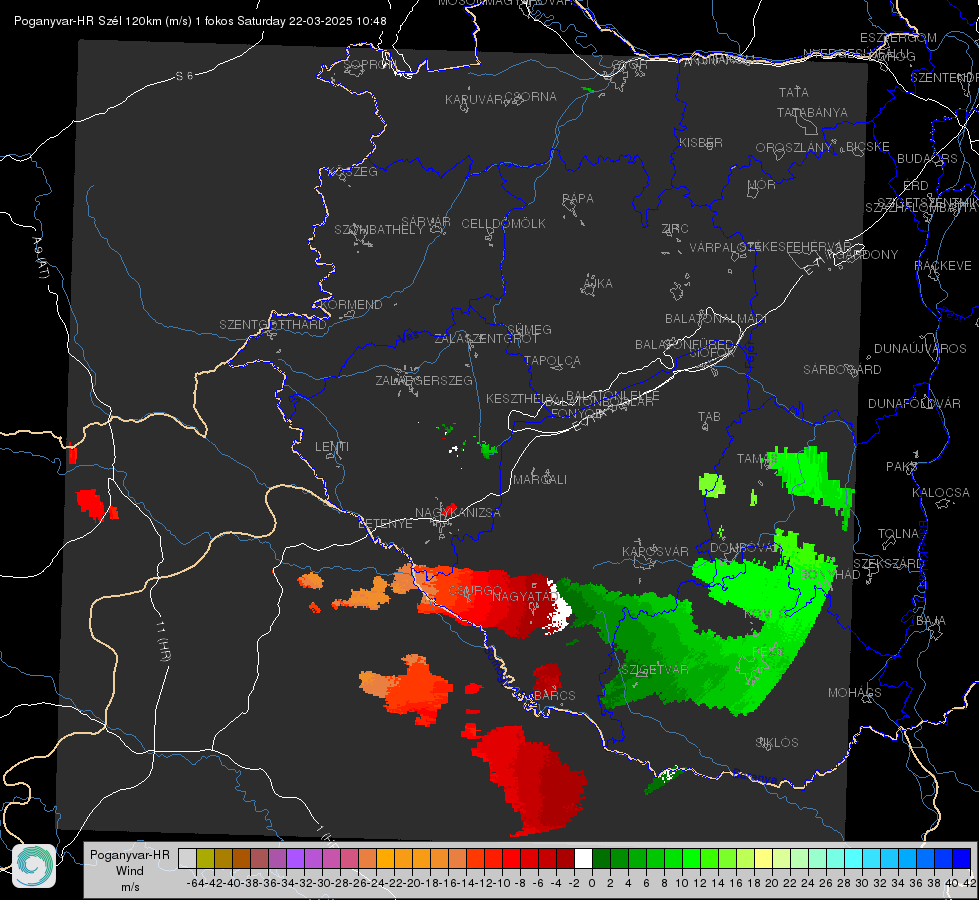Click the '42' legend scale value

pyautogui.click(x=970, y=883)
